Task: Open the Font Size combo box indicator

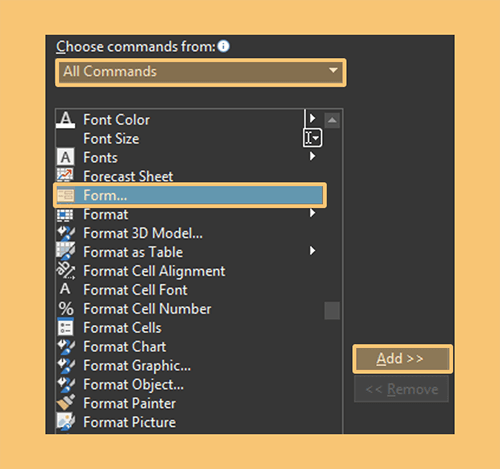Action: pos(312,137)
